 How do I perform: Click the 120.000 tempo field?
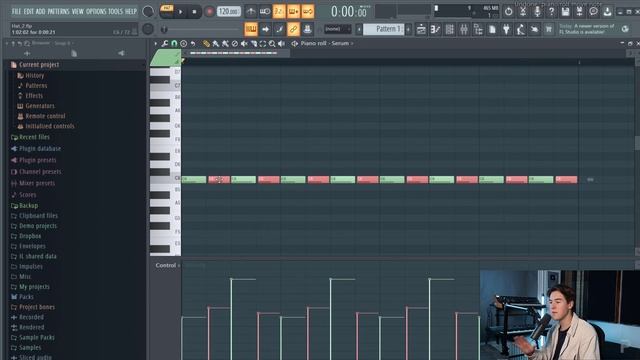[x=229, y=11]
